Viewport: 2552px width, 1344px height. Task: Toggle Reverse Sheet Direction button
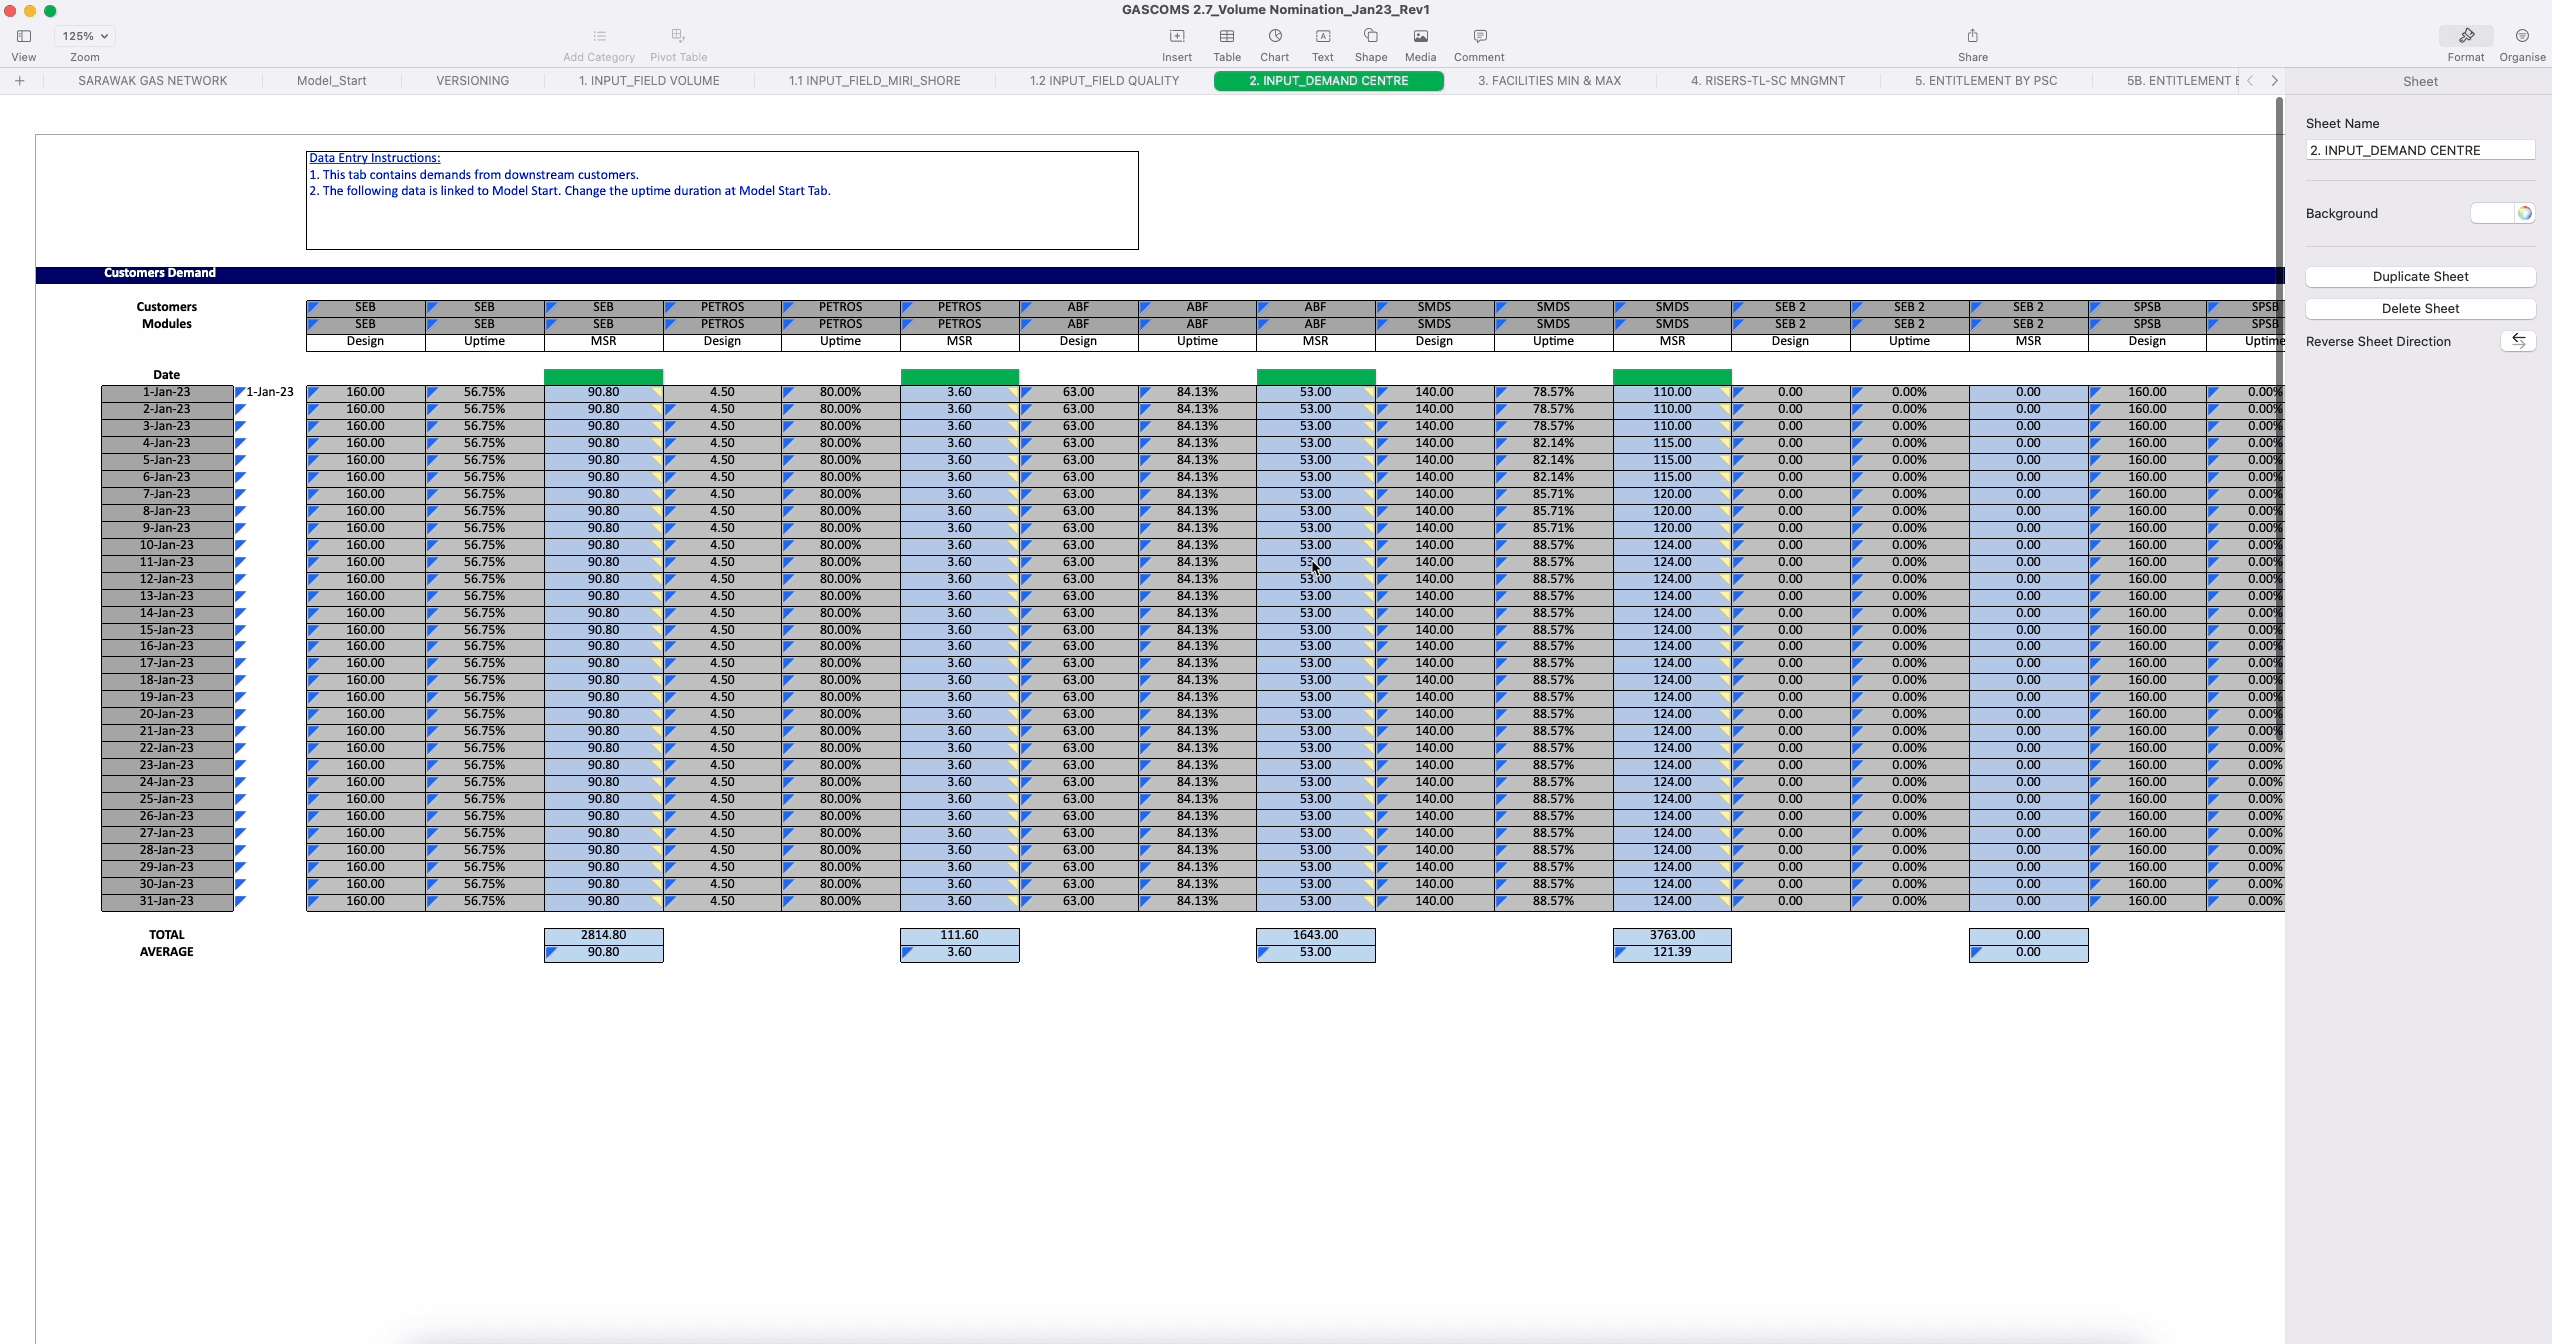point(2518,341)
